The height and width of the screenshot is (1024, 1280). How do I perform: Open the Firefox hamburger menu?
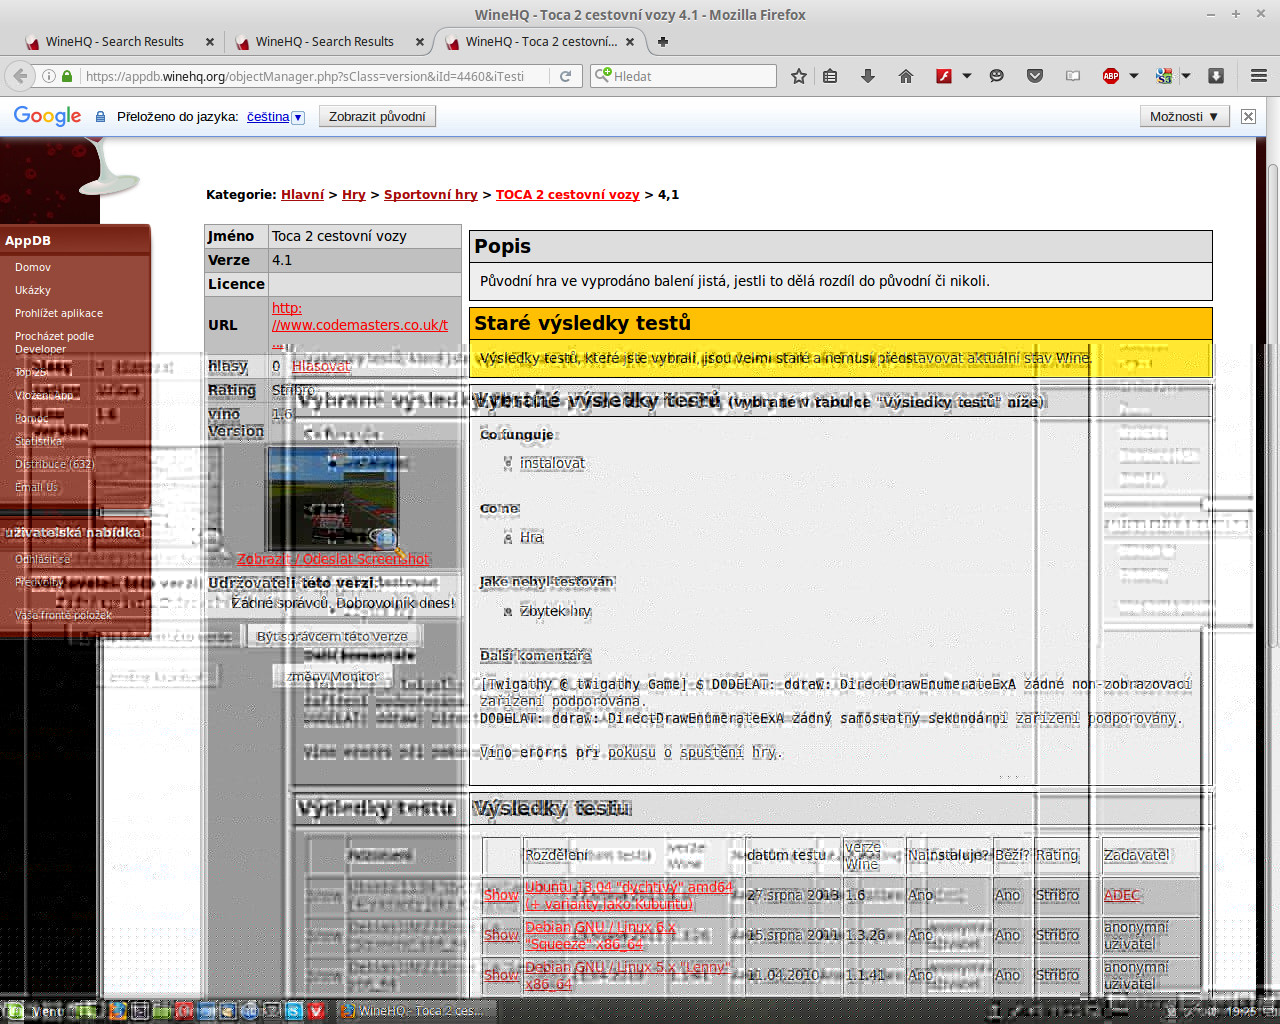[1259, 76]
